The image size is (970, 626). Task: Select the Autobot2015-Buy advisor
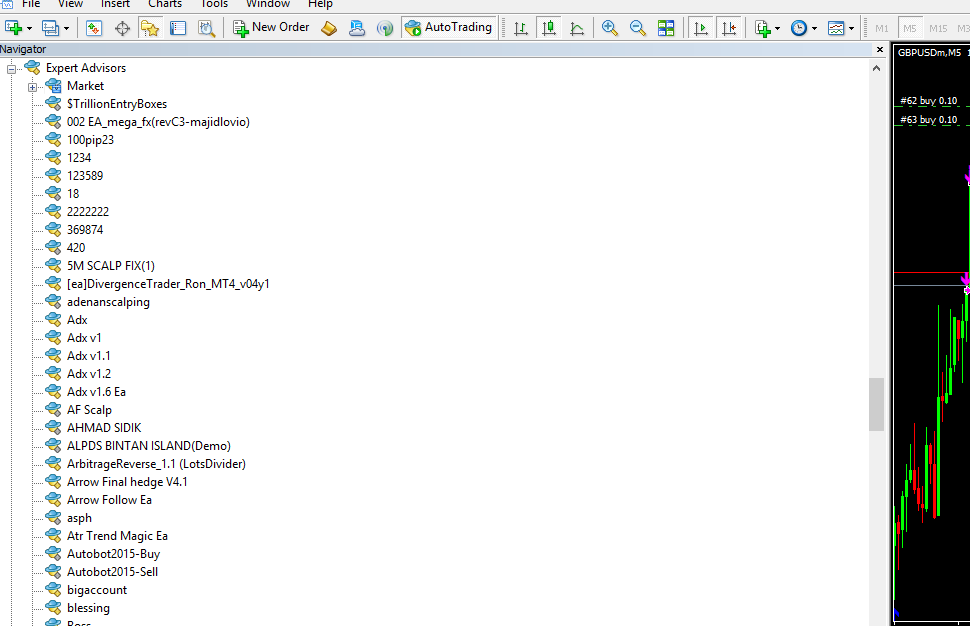click(x=113, y=554)
